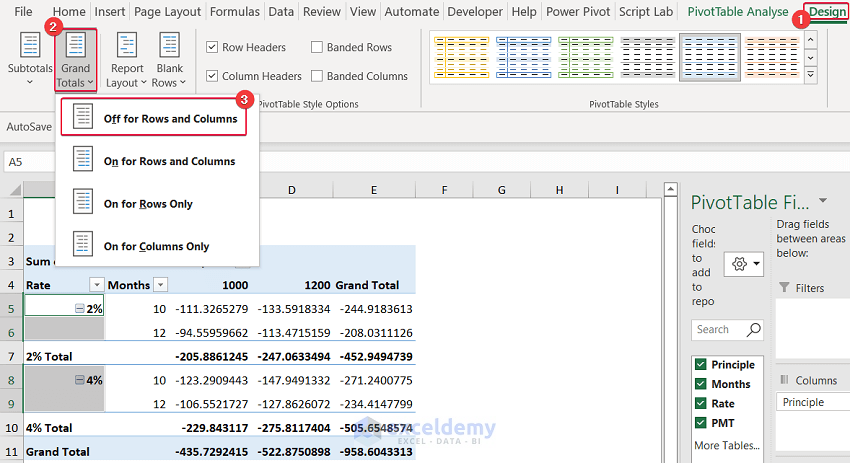The height and width of the screenshot is (463, 850).
Task: Click the styles gallery up arrow
Action: point(810,40)
